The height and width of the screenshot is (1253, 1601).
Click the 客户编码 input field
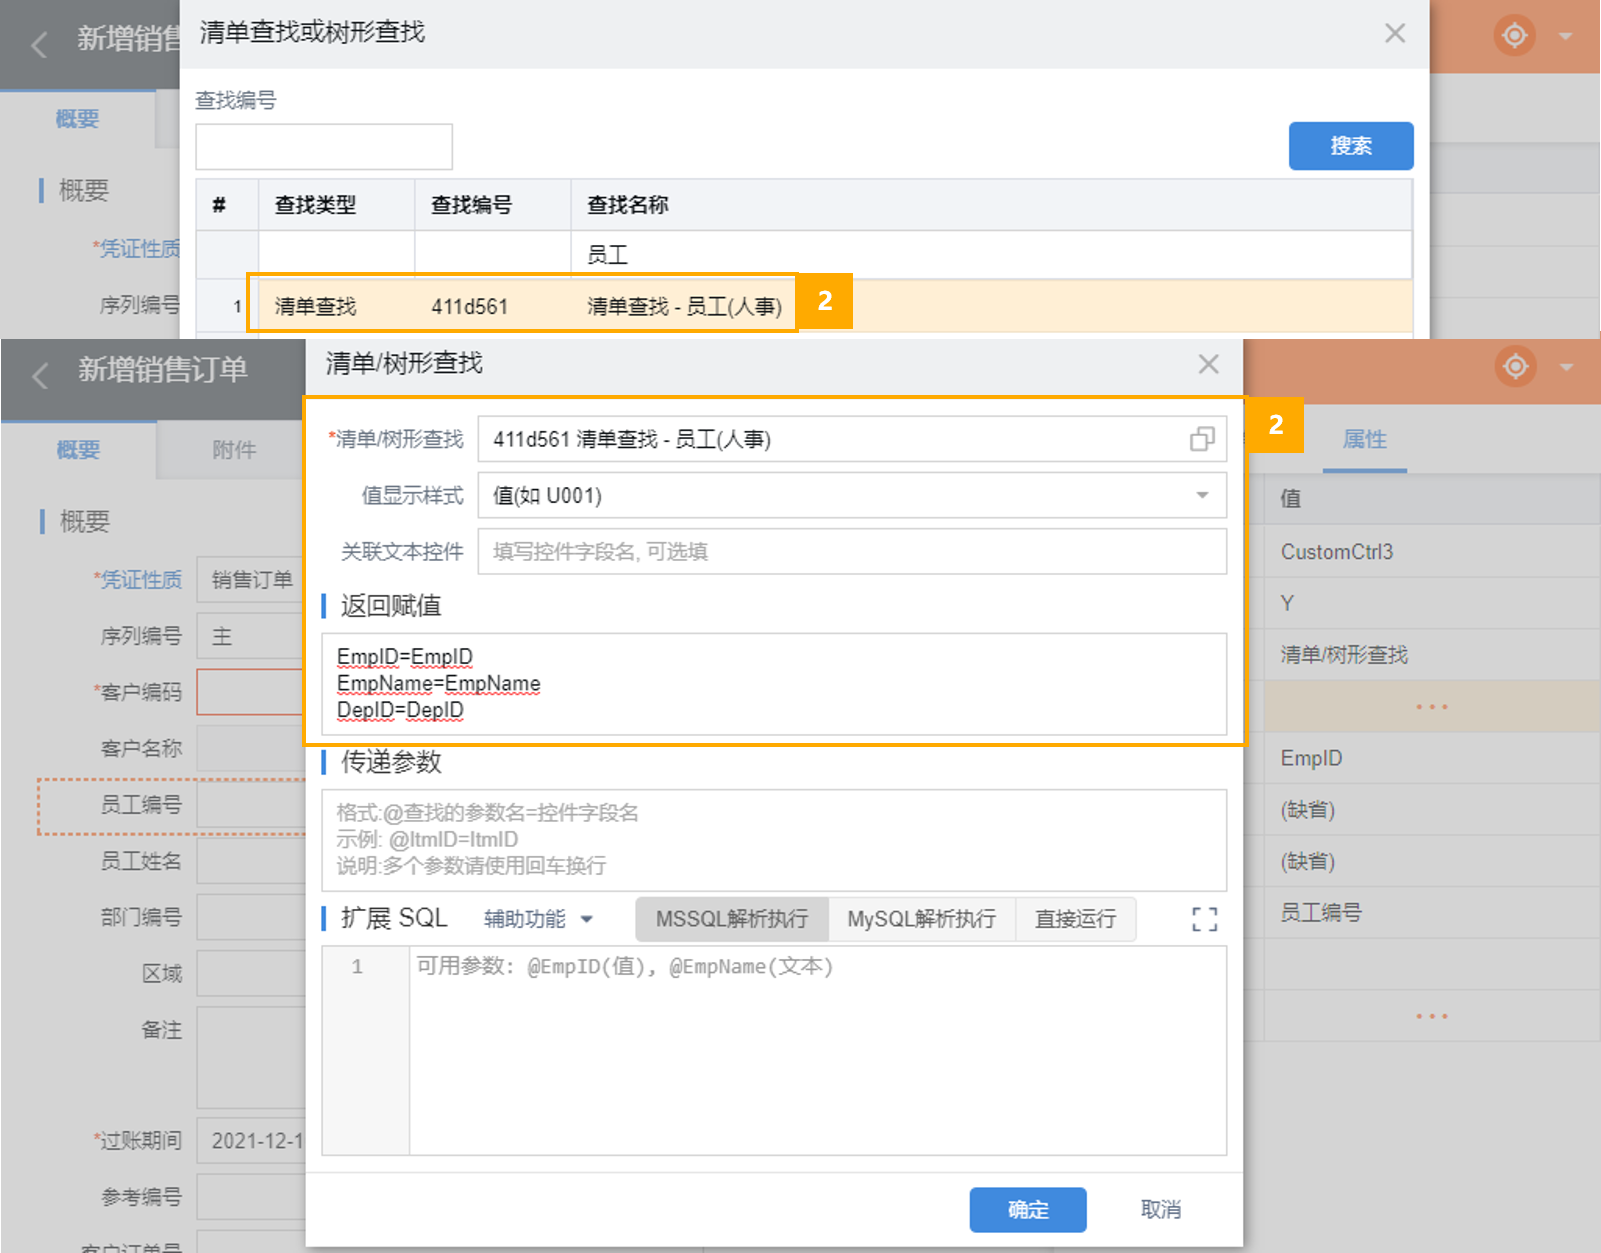pos(251,692)
